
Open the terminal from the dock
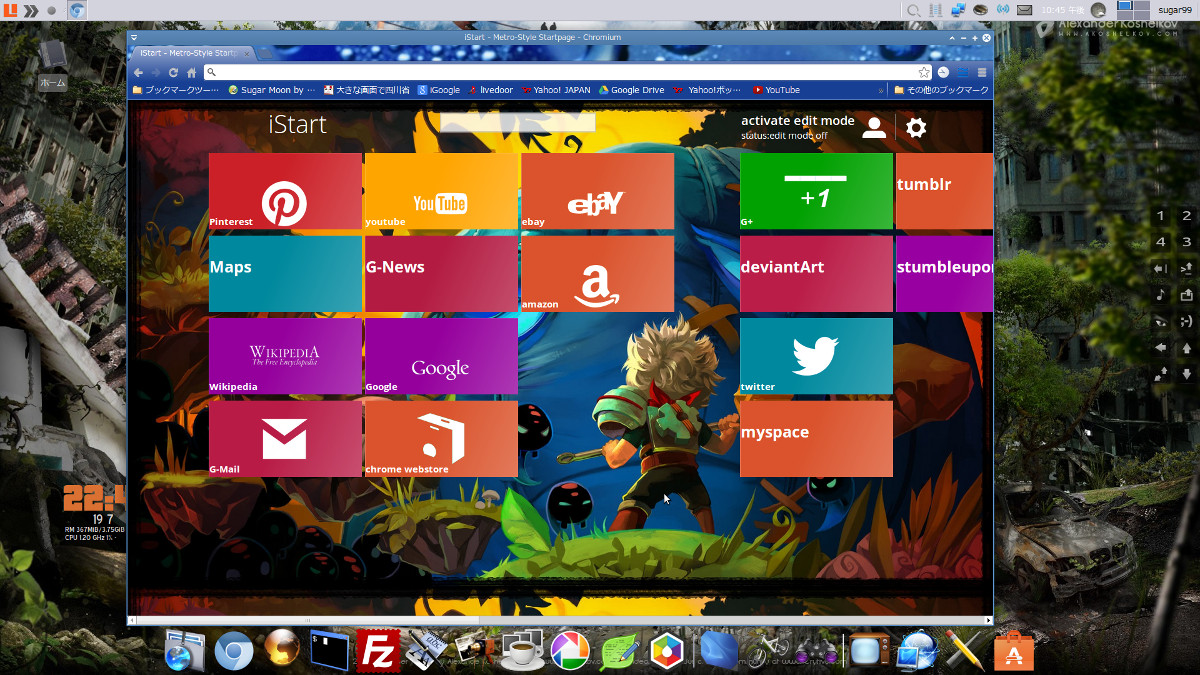(330, 650)
